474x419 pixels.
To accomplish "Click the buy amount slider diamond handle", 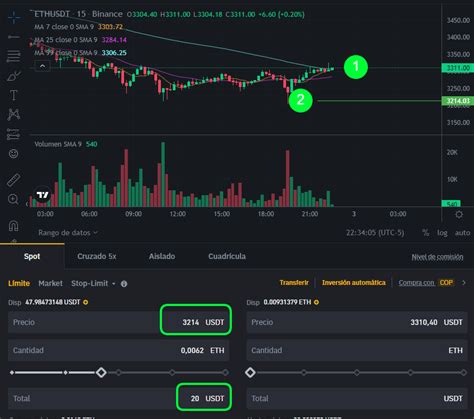I will tap(101, 372).
